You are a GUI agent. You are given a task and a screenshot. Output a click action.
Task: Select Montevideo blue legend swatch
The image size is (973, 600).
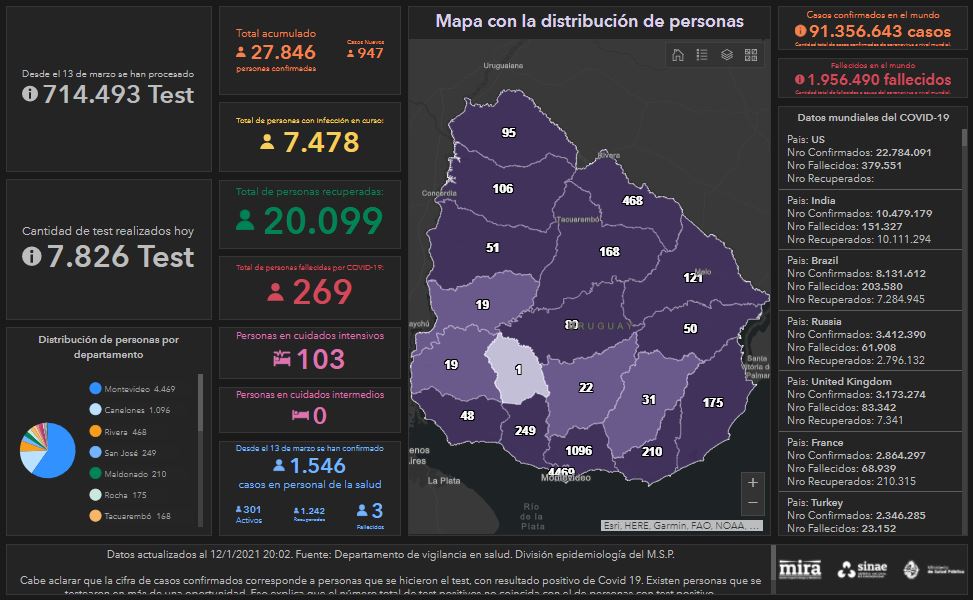click(95, 389)
